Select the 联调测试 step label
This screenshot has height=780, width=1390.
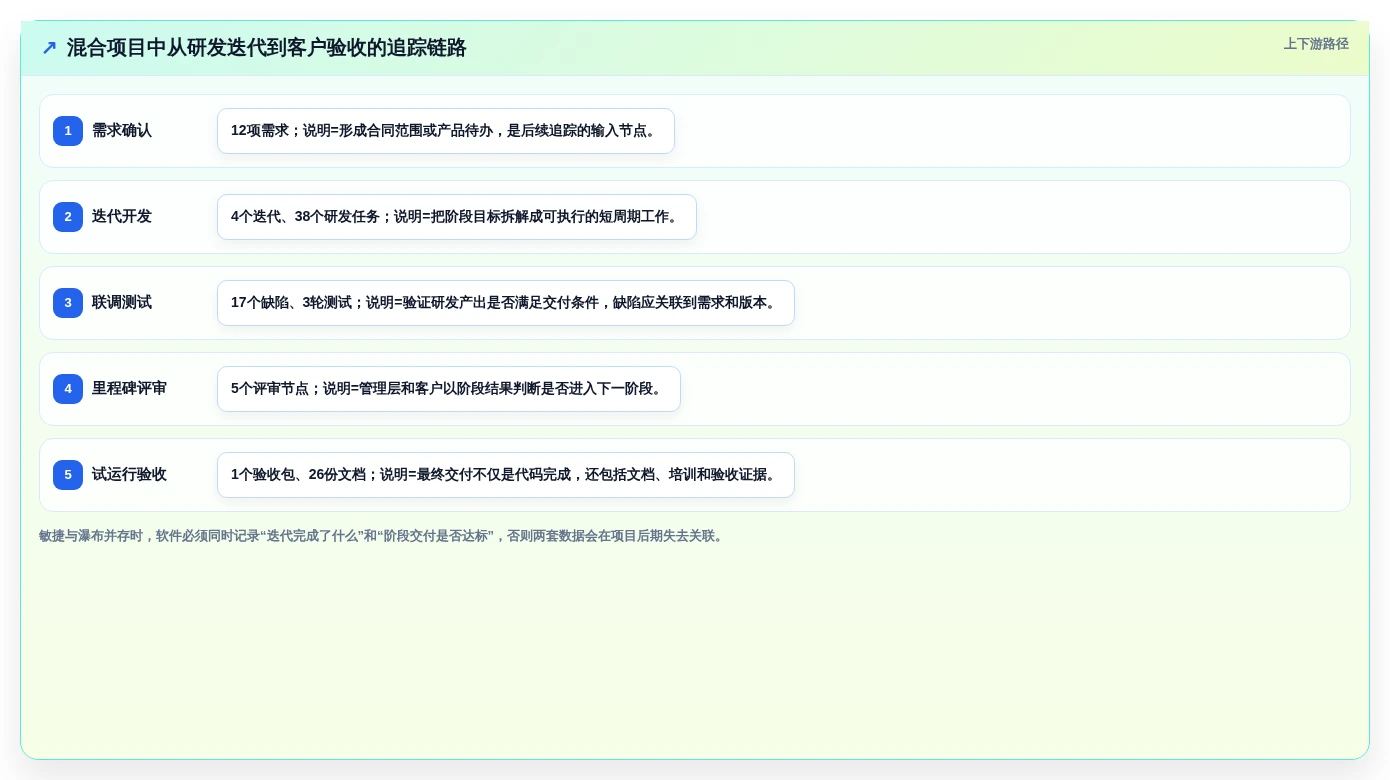tap(122, 303)
